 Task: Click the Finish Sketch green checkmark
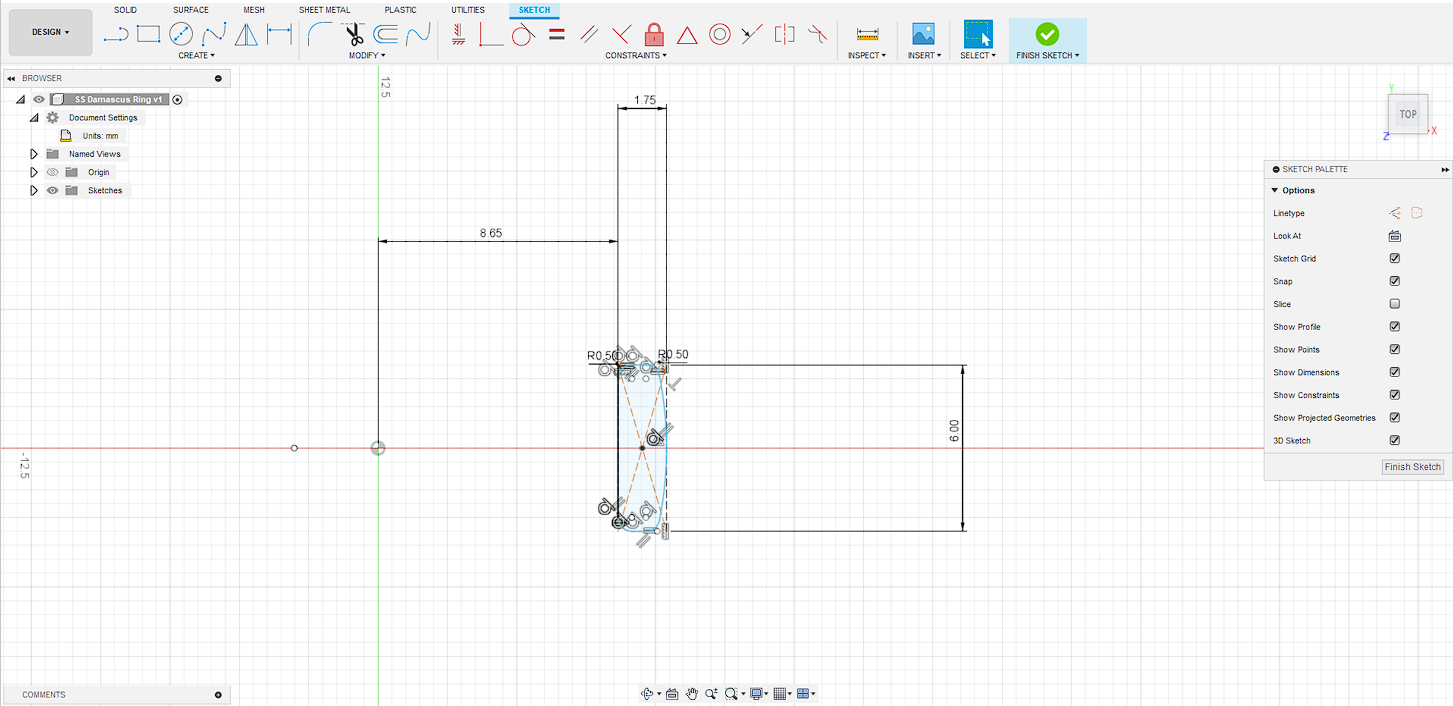(1047, 34)
